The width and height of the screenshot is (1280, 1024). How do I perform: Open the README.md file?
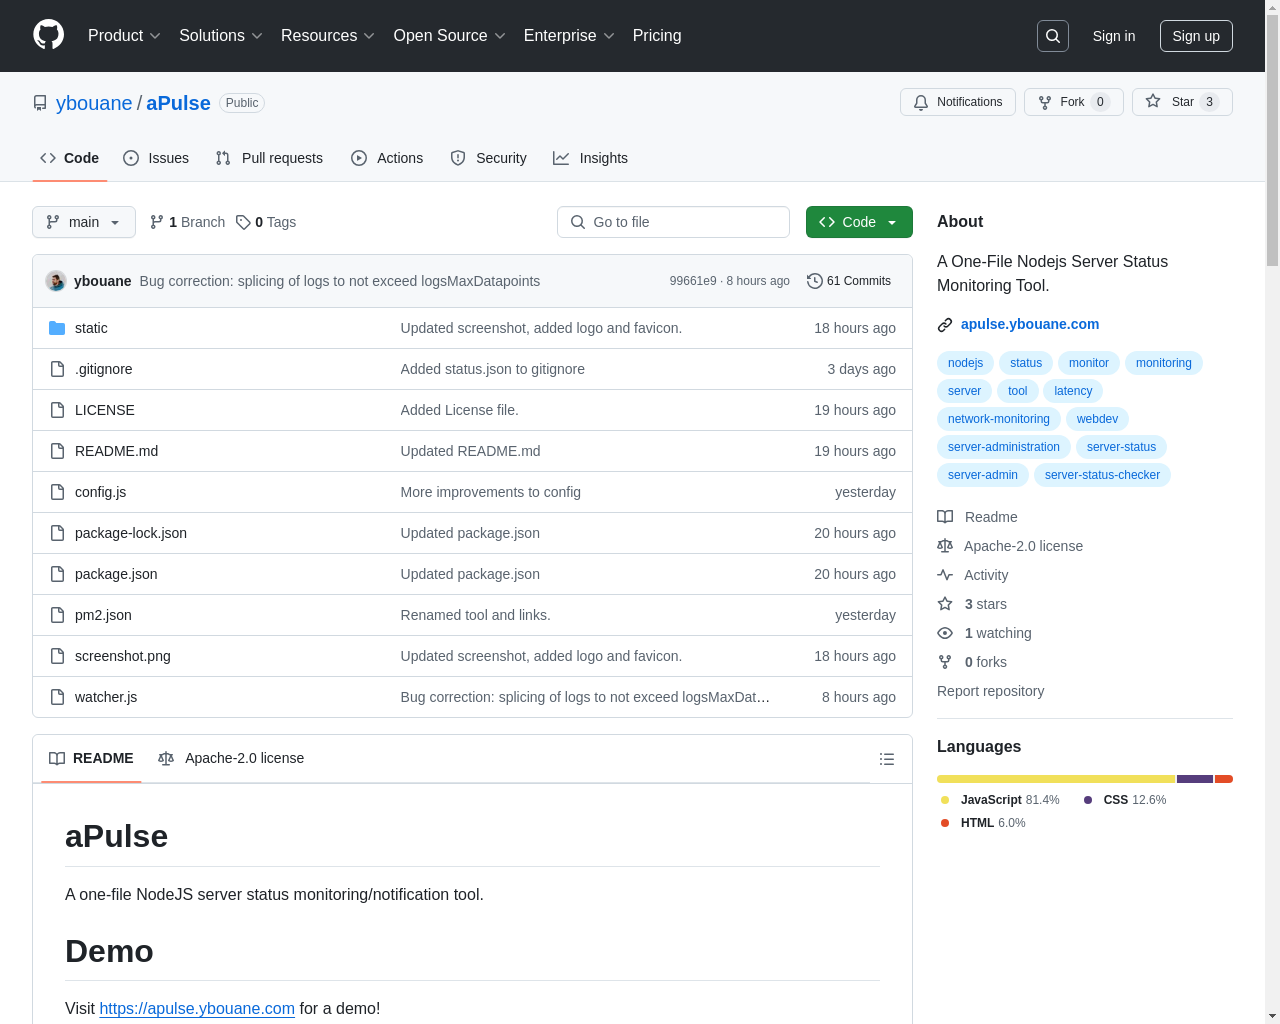point(116,451)
